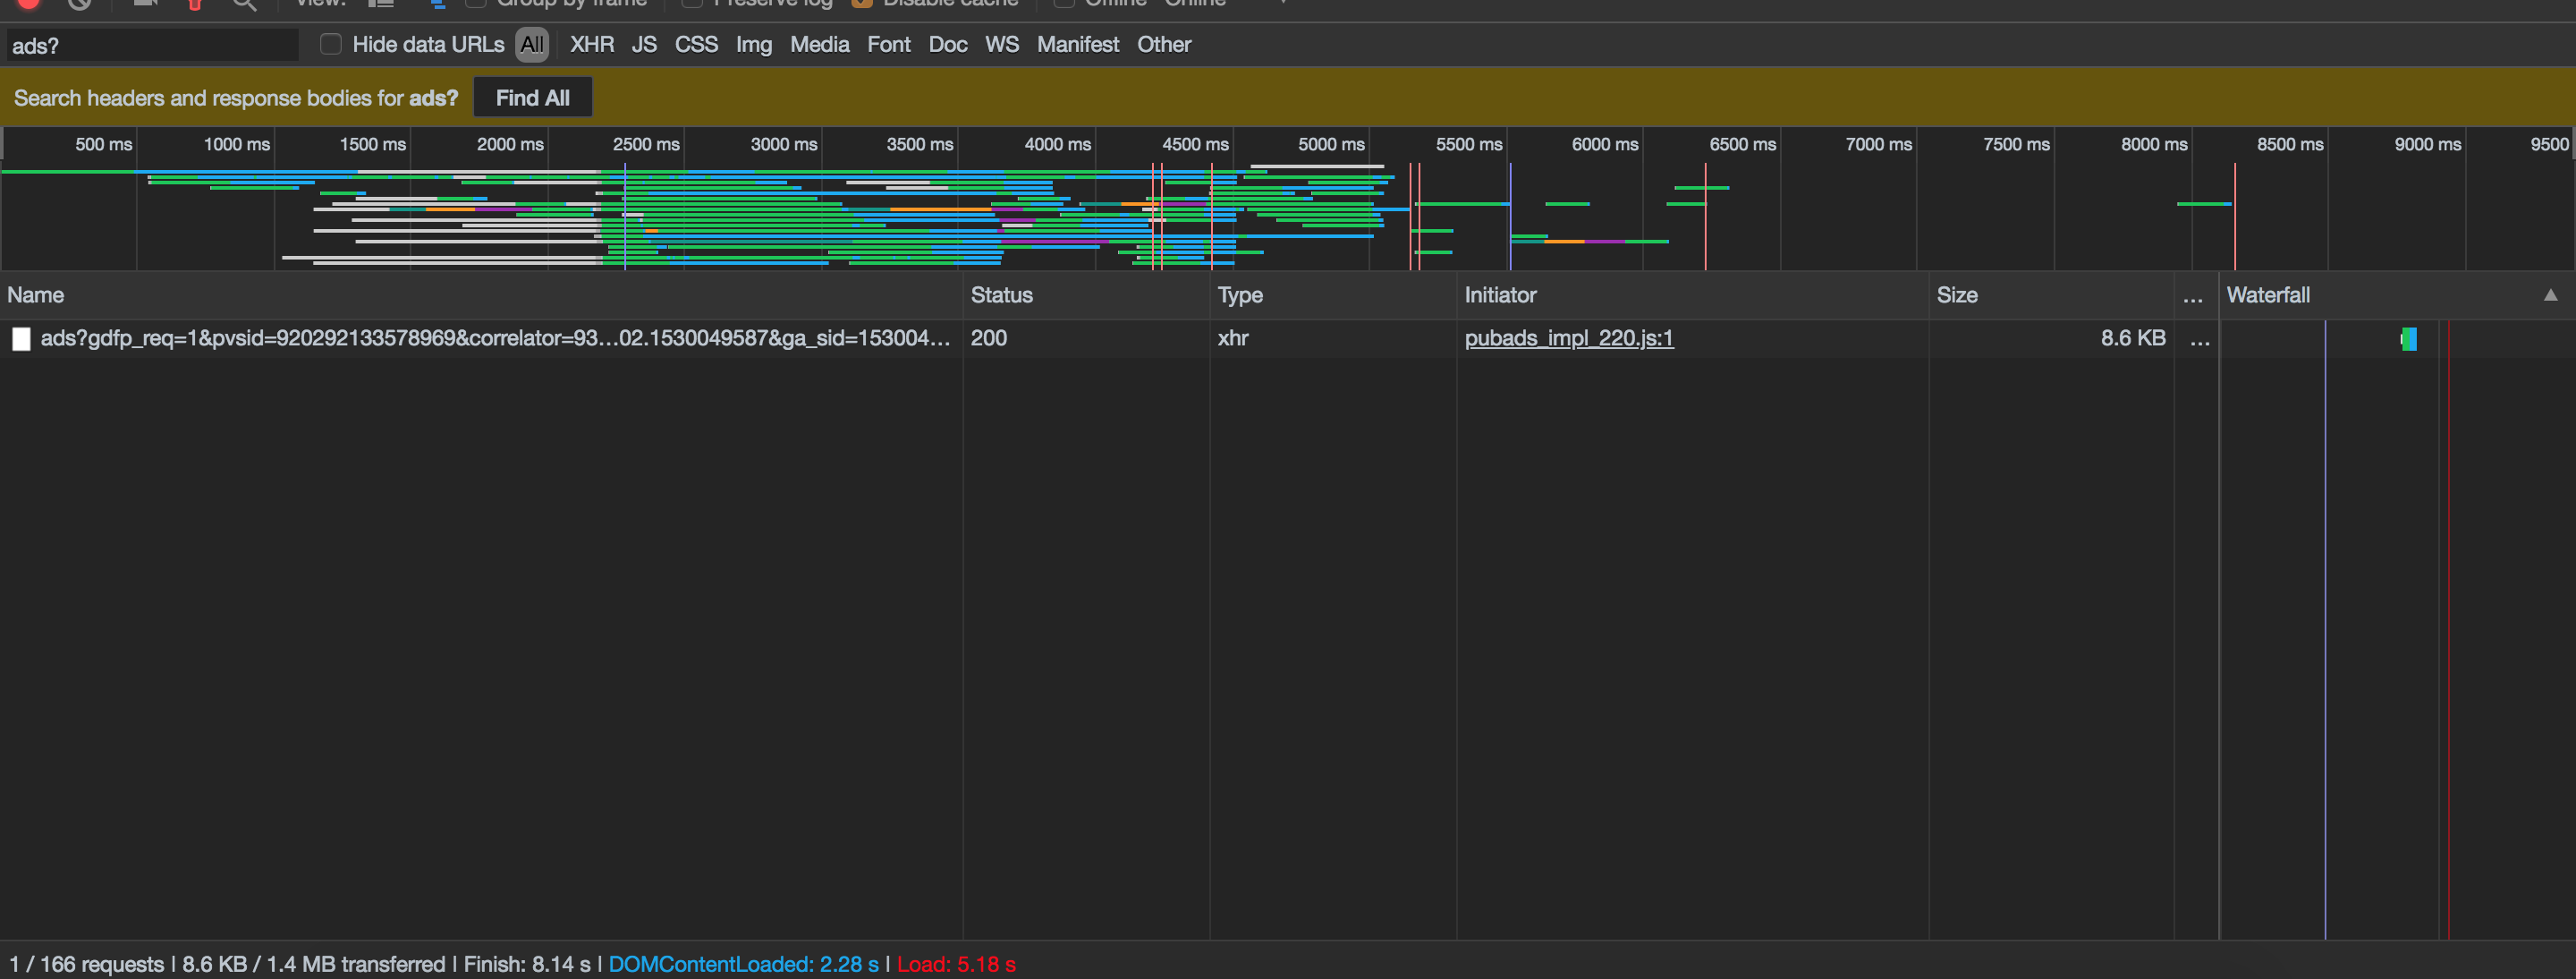Click the large request rows view icon
Screen dimensions: 2576x979
381,4
